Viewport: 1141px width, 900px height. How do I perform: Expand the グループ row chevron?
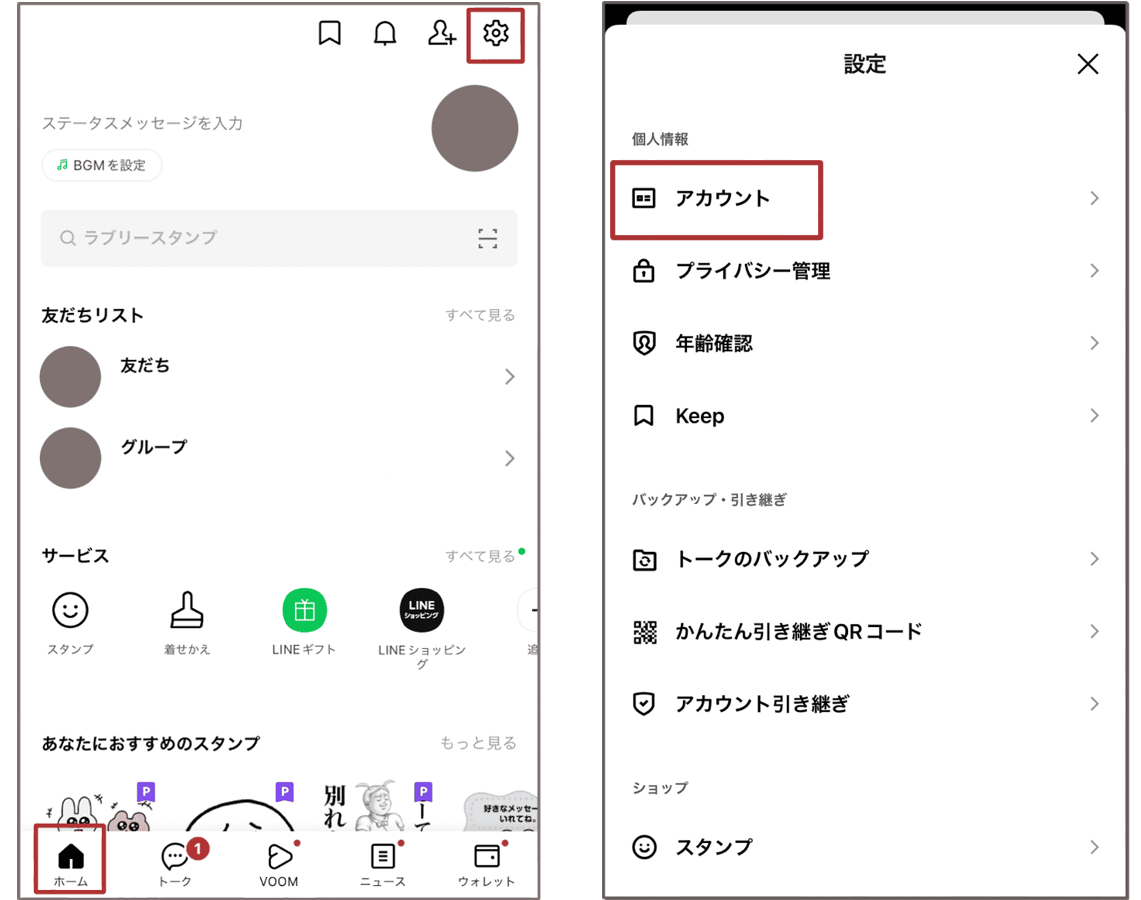click(x=510, y=458)
